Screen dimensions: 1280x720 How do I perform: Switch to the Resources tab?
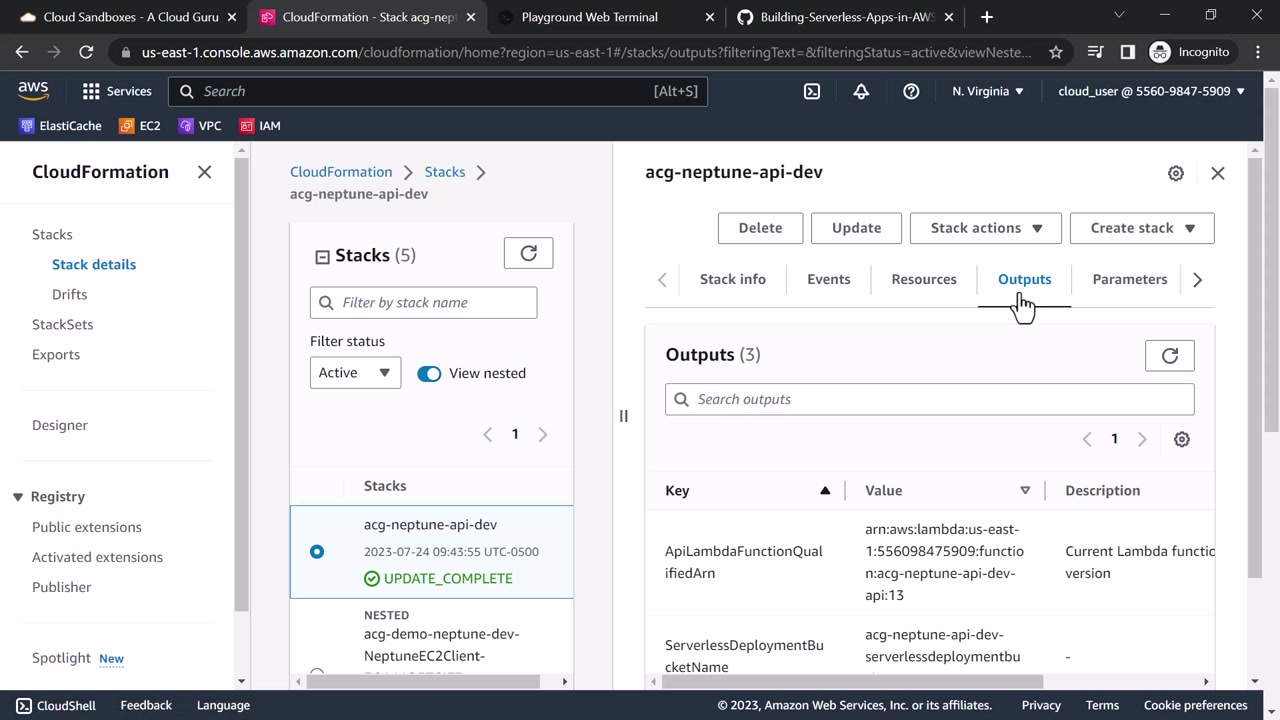point(923,279)
